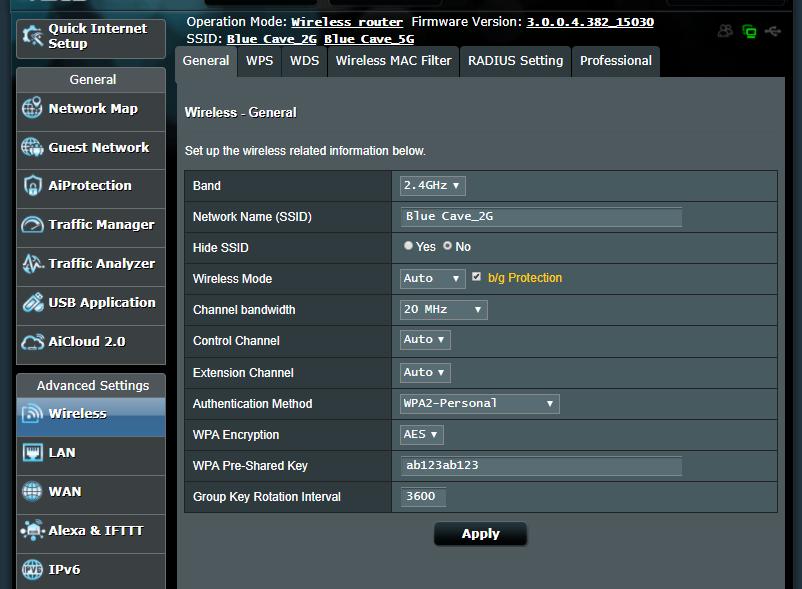Click the IPv6 icon

pos(32,569)
